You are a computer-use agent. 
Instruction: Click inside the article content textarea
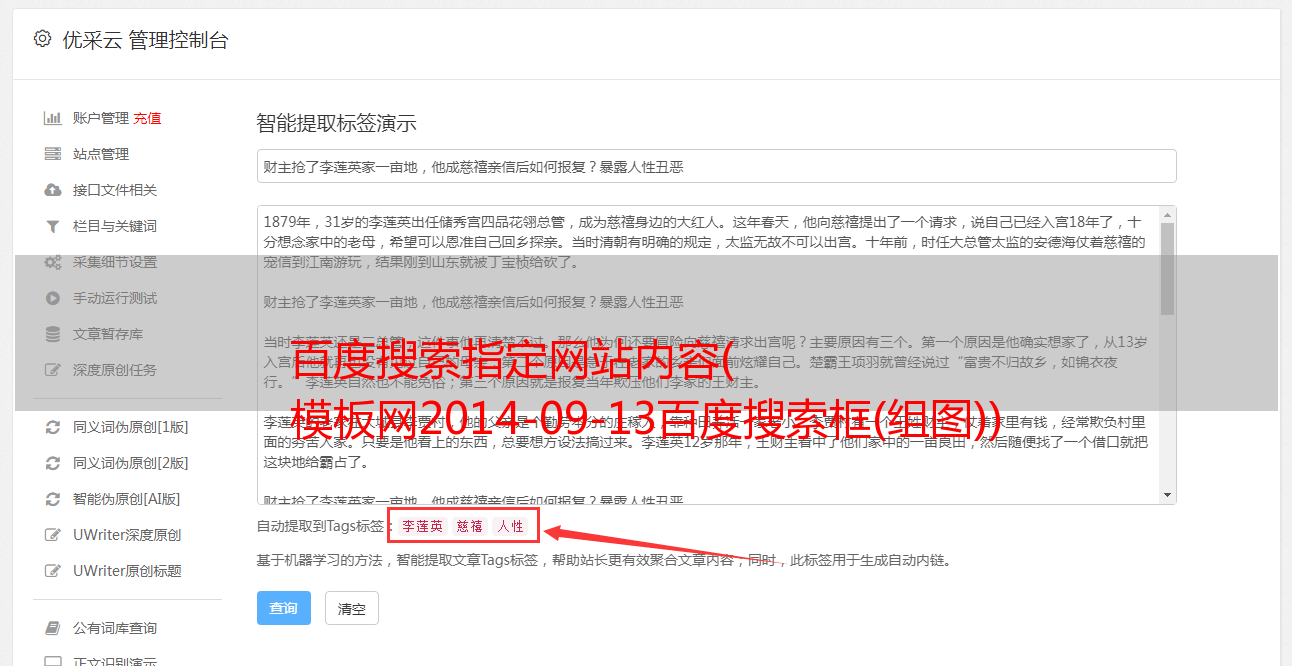point(708,355)
